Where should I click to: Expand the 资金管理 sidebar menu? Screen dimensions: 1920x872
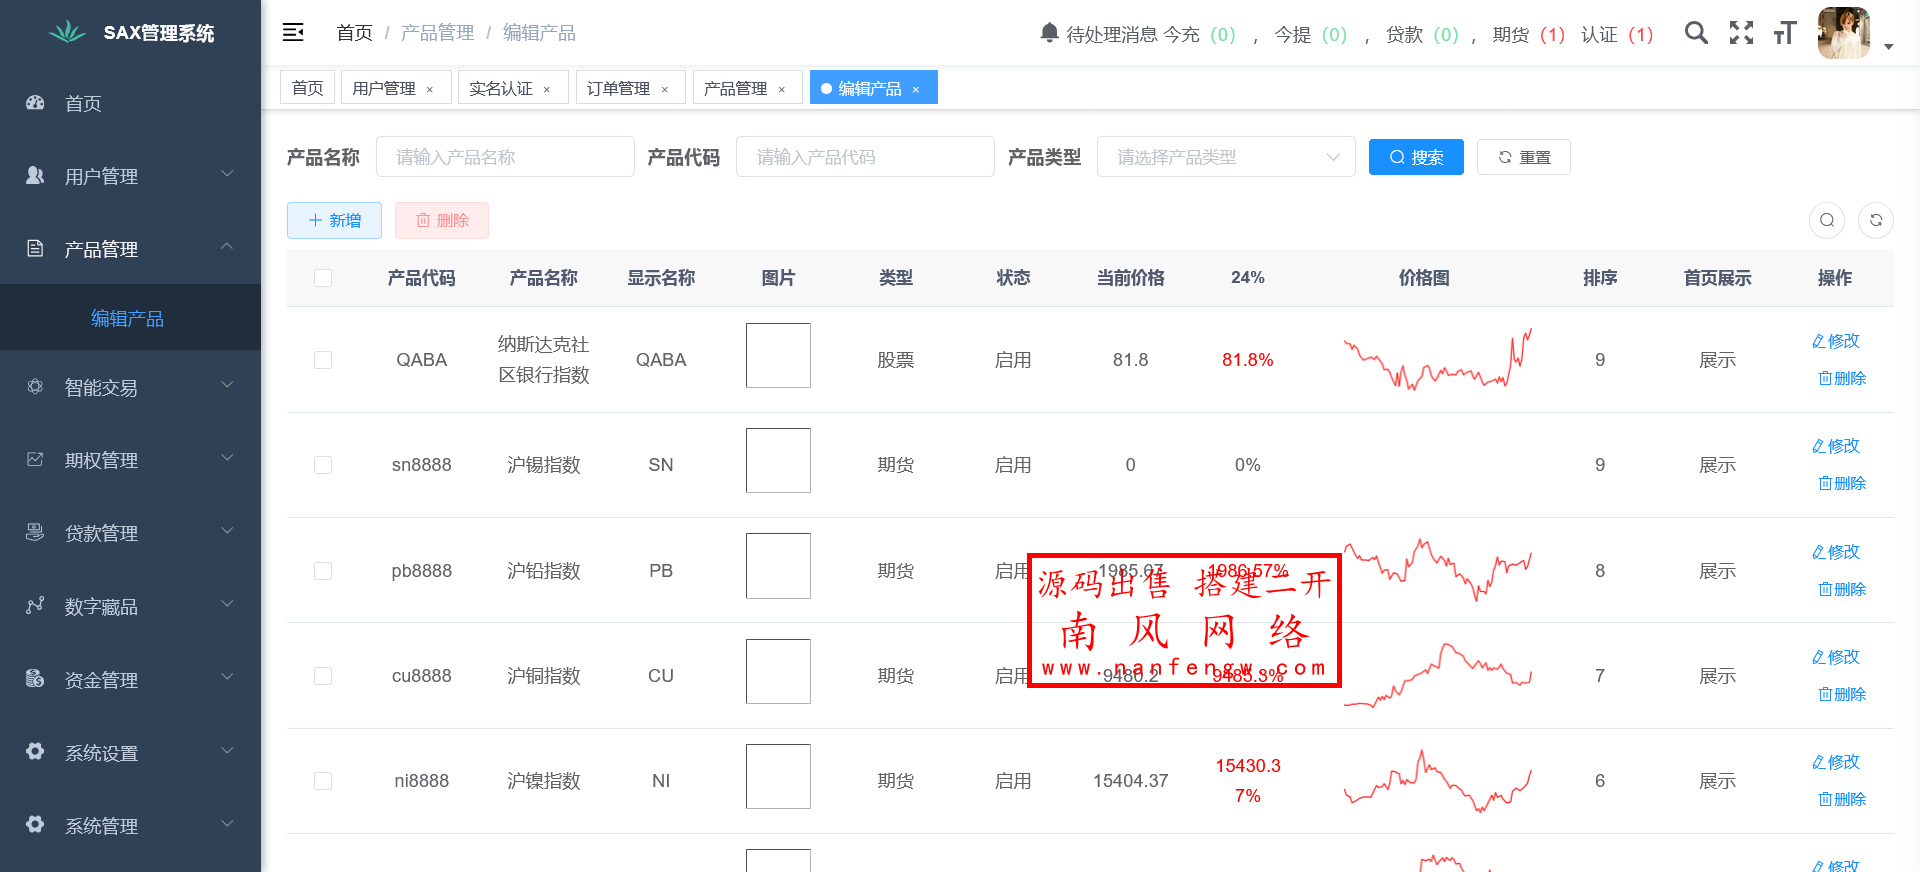(x=130, y=680)
